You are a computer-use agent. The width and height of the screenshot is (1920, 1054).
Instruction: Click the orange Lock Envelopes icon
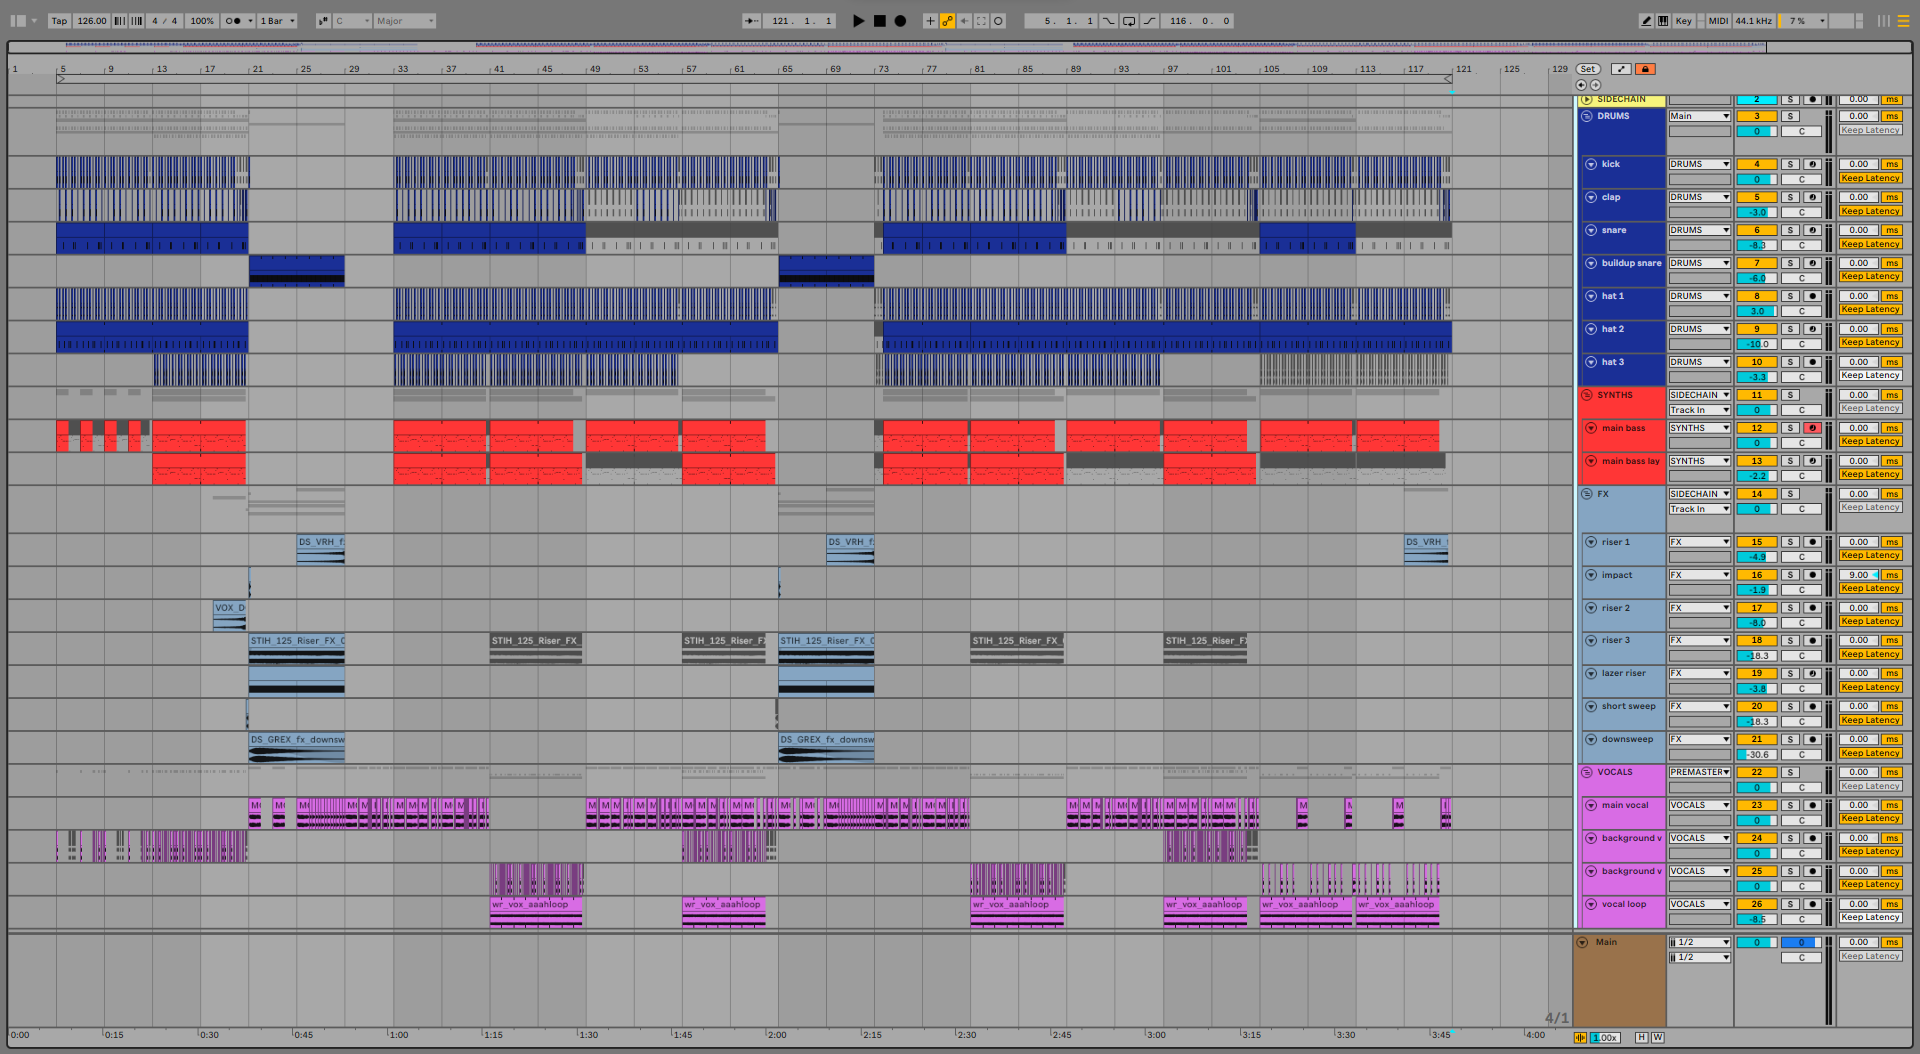click(x=1645, y=69)
